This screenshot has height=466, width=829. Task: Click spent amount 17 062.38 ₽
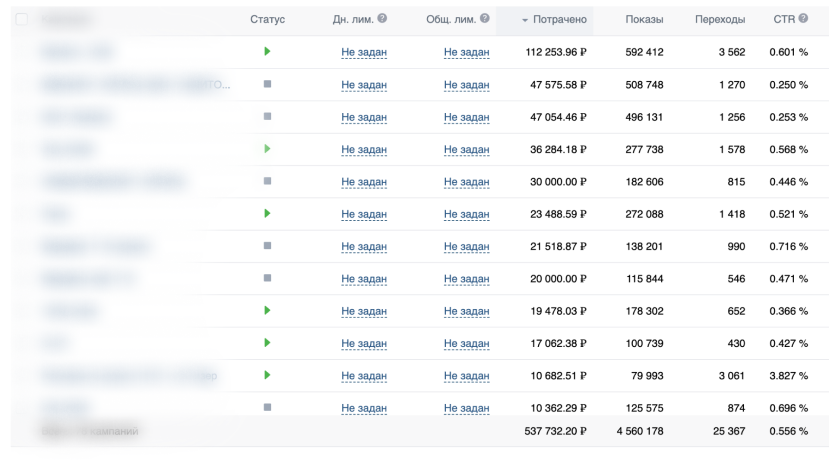558,344
